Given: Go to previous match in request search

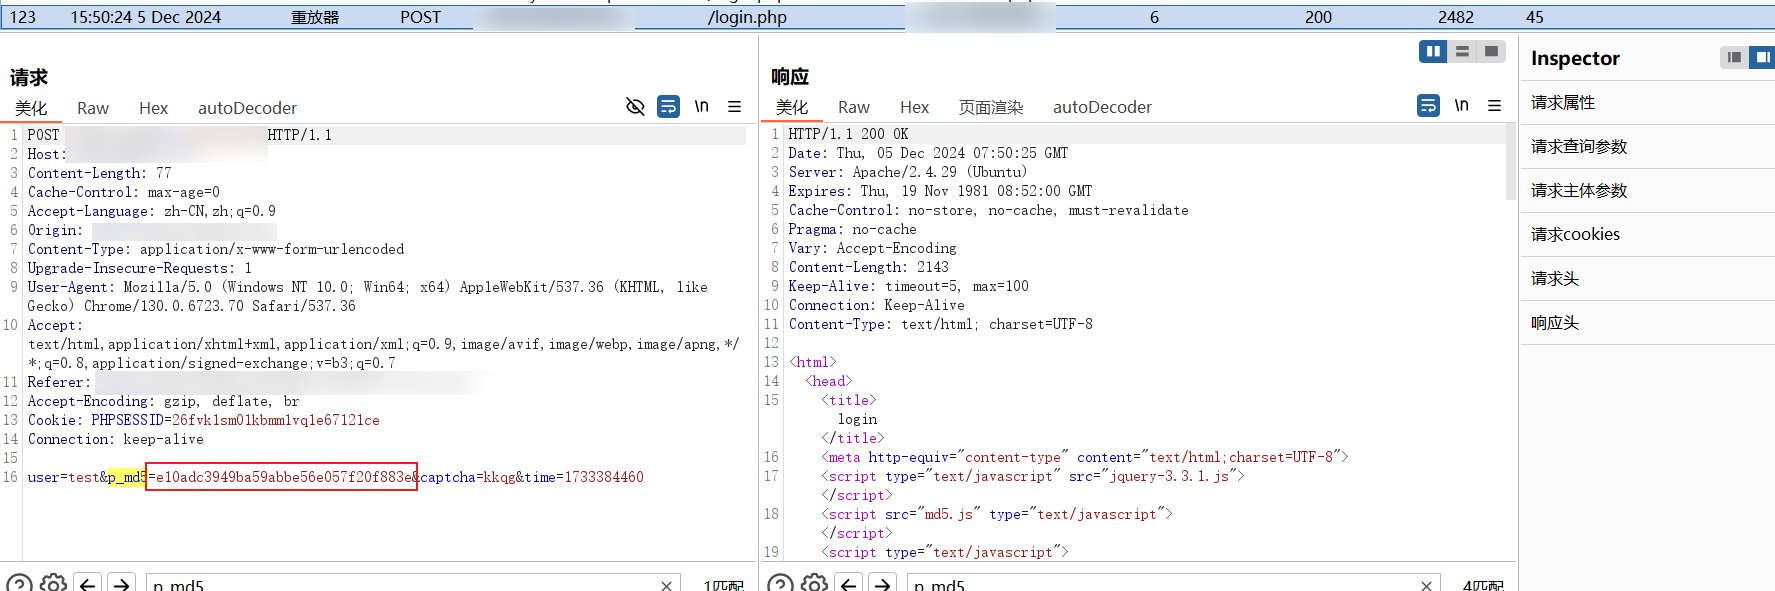Looking at the screenshot, I should (x=88, y=584).
